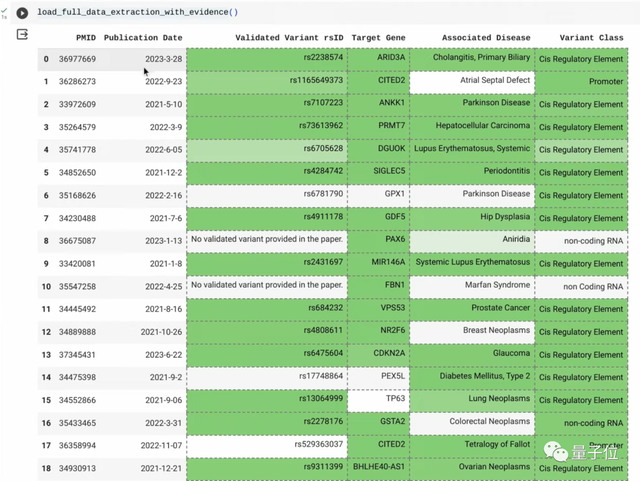Click Systemic Lupus Erythematosus cell
The height and width of the screenshot is (481, 640).
(472, 264)
